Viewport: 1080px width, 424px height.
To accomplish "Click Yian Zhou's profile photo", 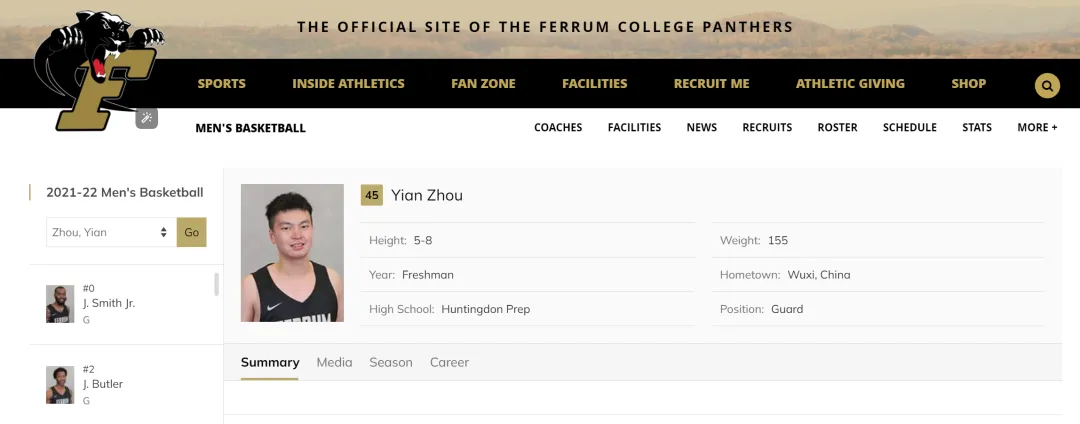I will 292,253.
